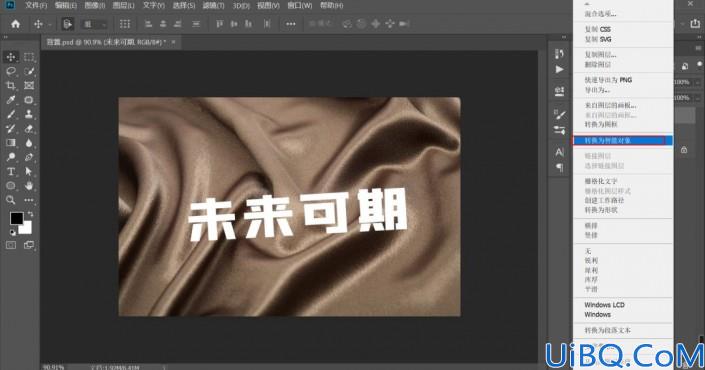
Task: Expand collapsed panel dock double-arrow
Action: 564,37
